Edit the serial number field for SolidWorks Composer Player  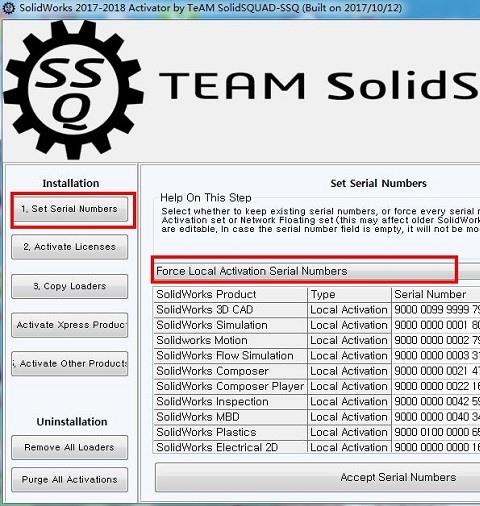pyautogui.click(x=436, y=387)
